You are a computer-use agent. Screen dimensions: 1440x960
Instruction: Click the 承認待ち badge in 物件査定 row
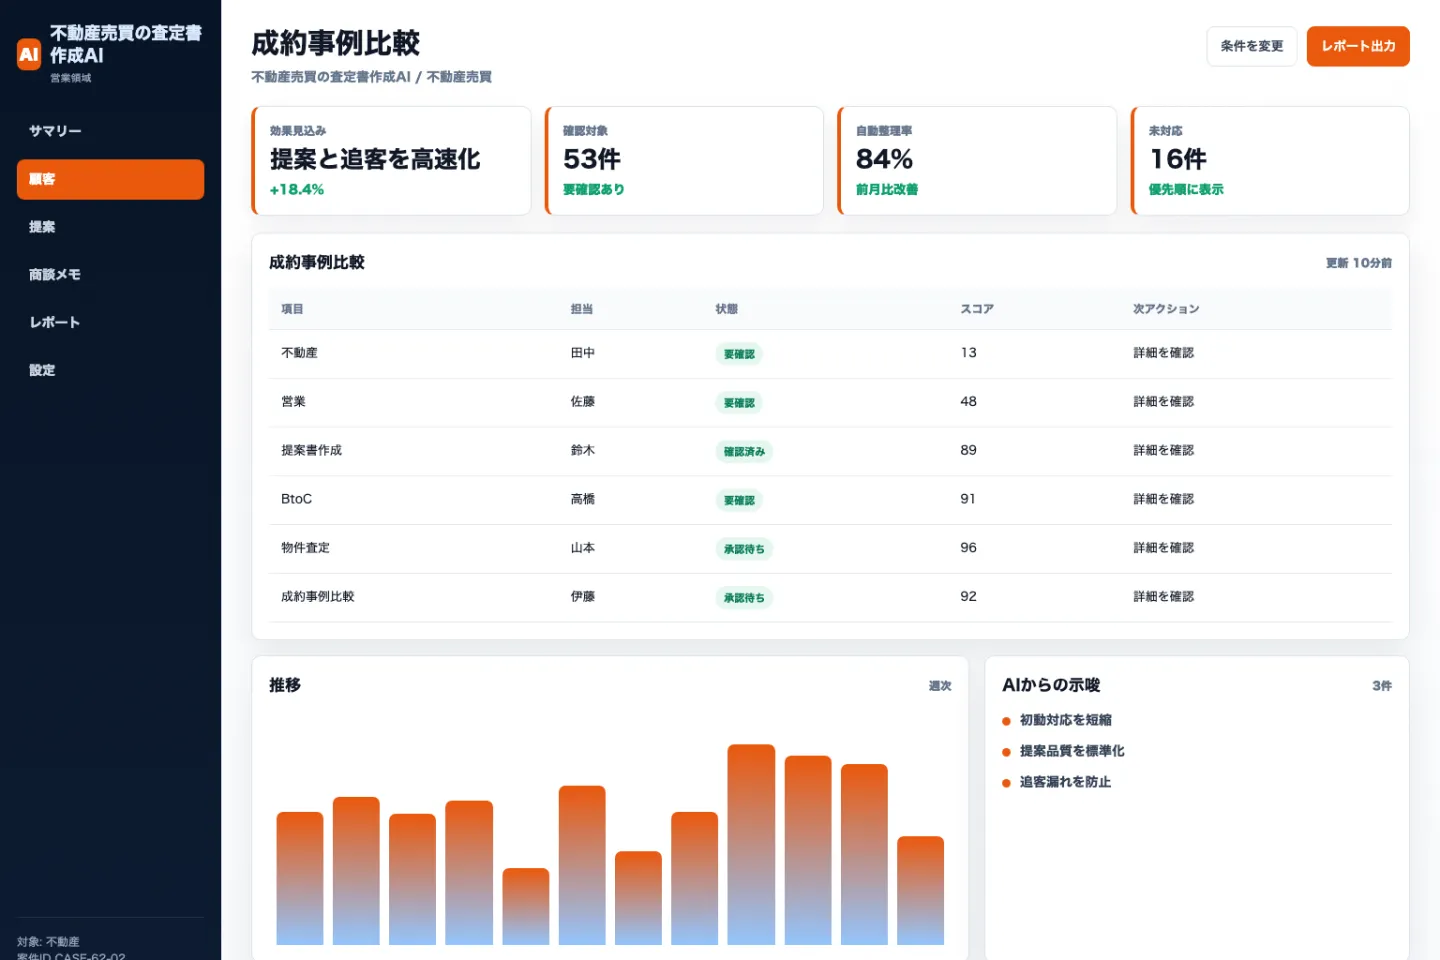pos(744,549)
